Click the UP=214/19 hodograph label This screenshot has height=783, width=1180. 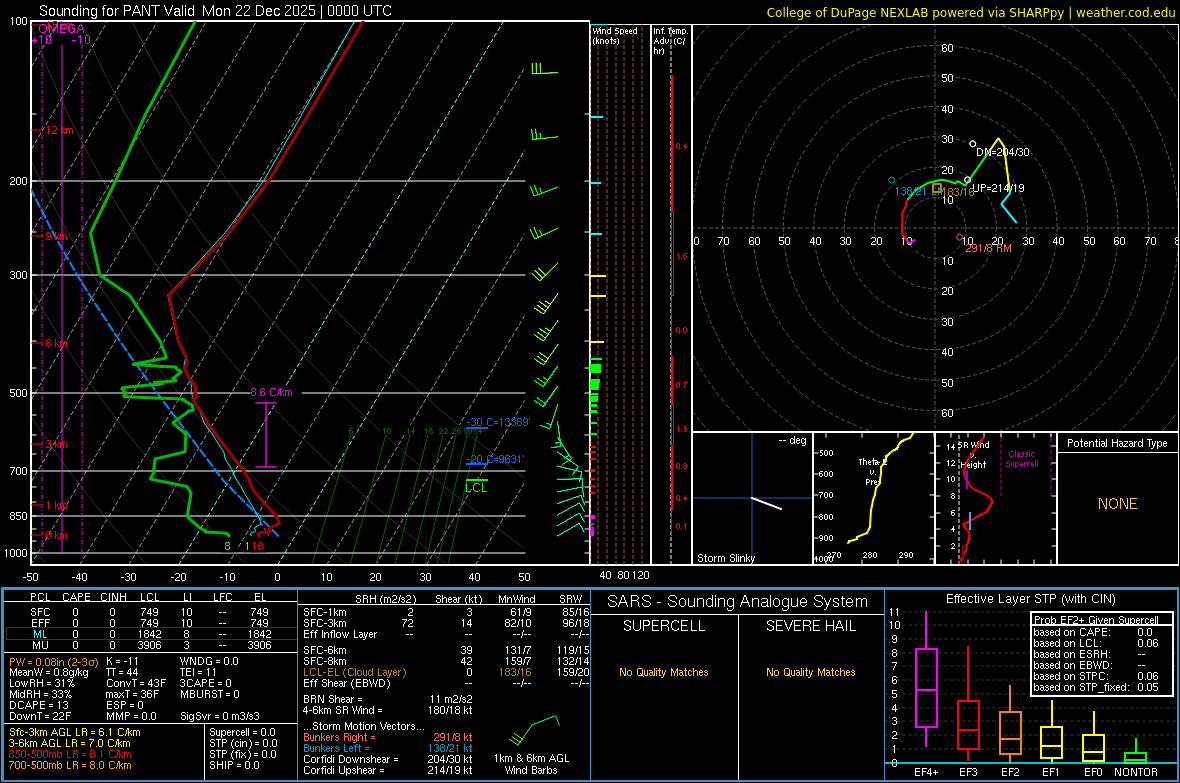tap(998, 188)
